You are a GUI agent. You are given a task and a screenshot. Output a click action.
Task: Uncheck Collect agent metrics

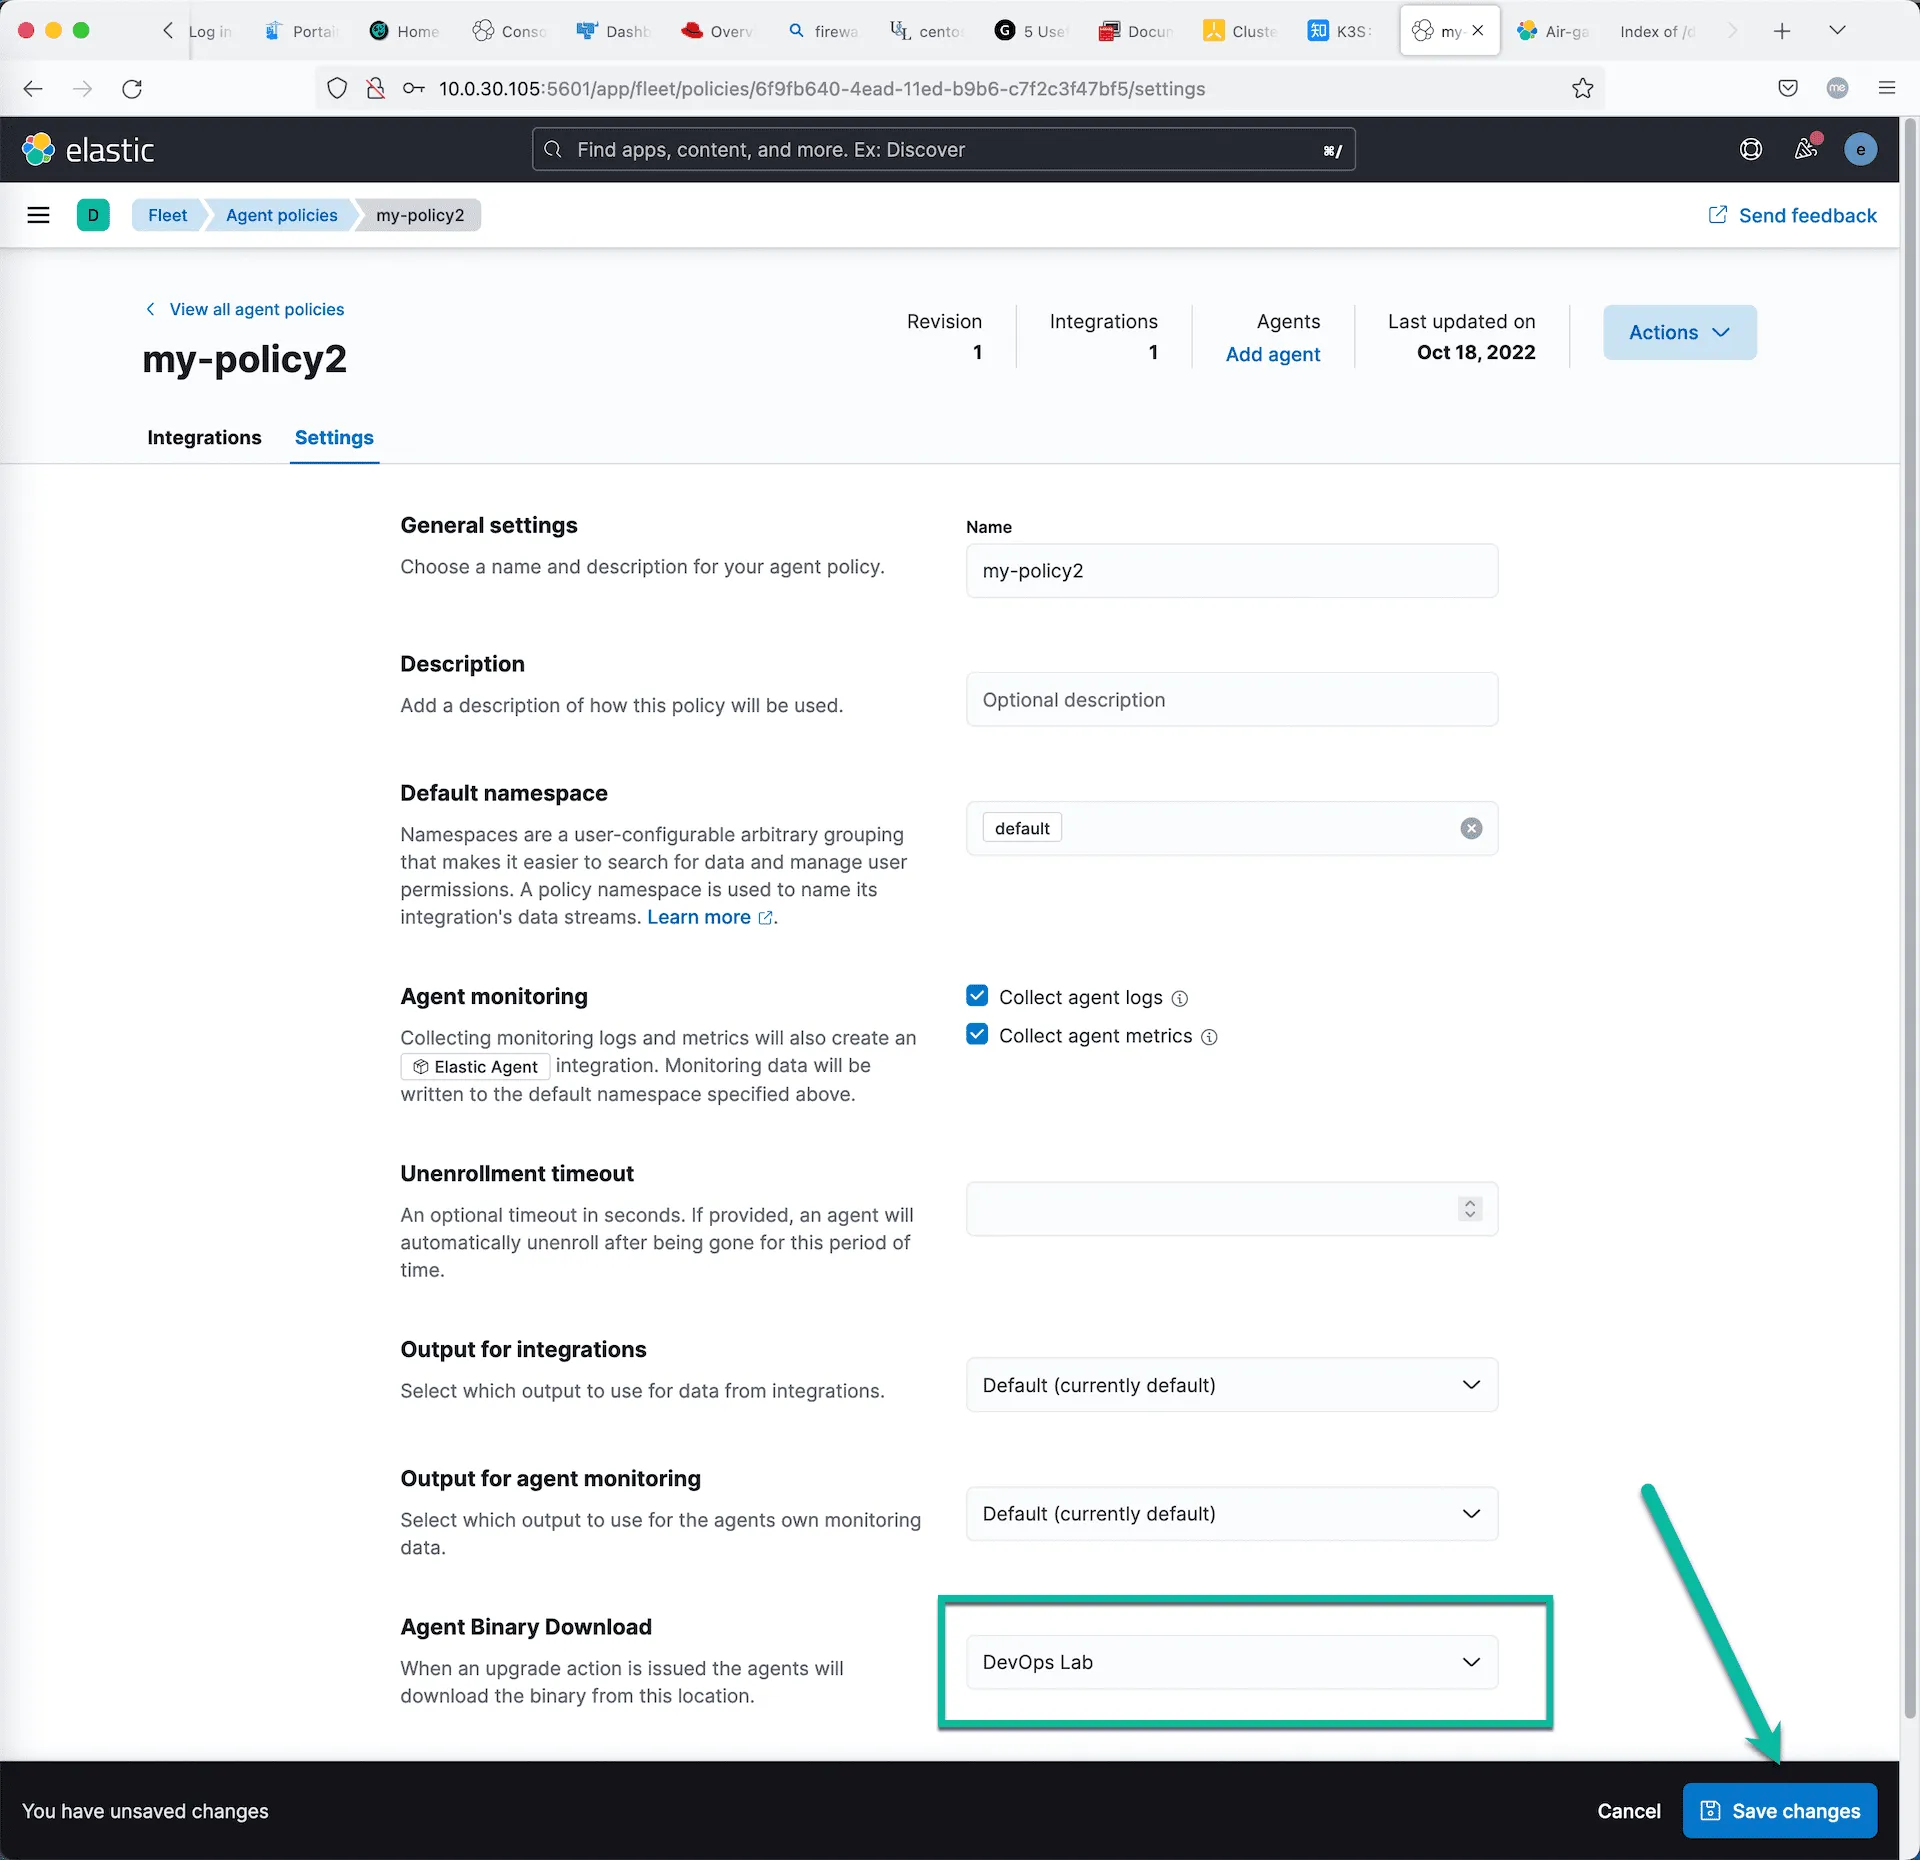point(977,1035)
